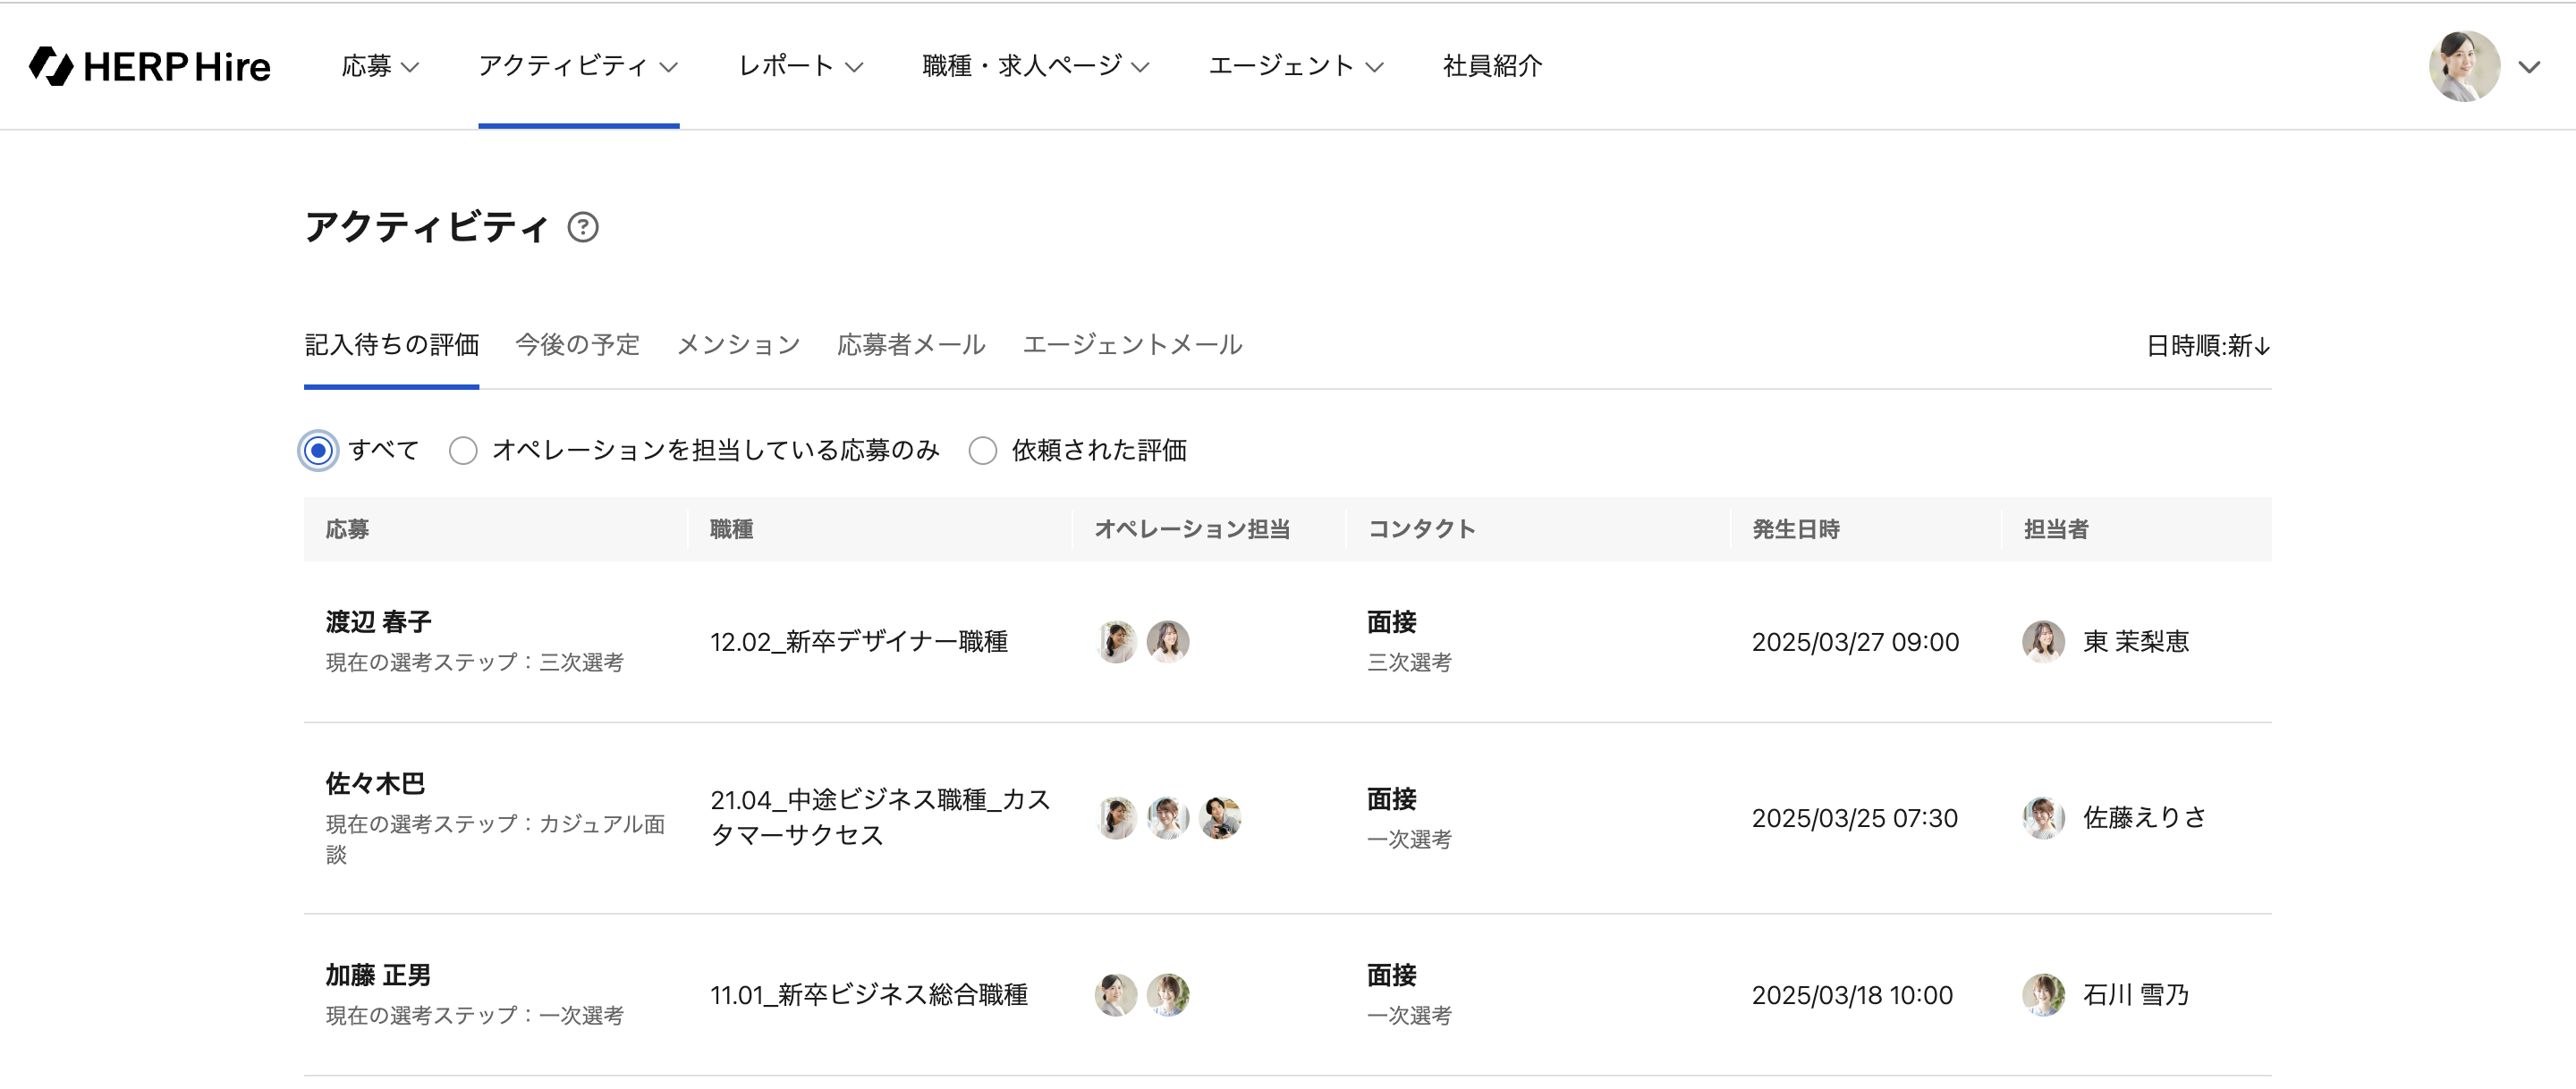Click third operation avatar in 佐々木巴 row
The height and width of the screenshot is (1089, 2576).
pos(1220,818)
